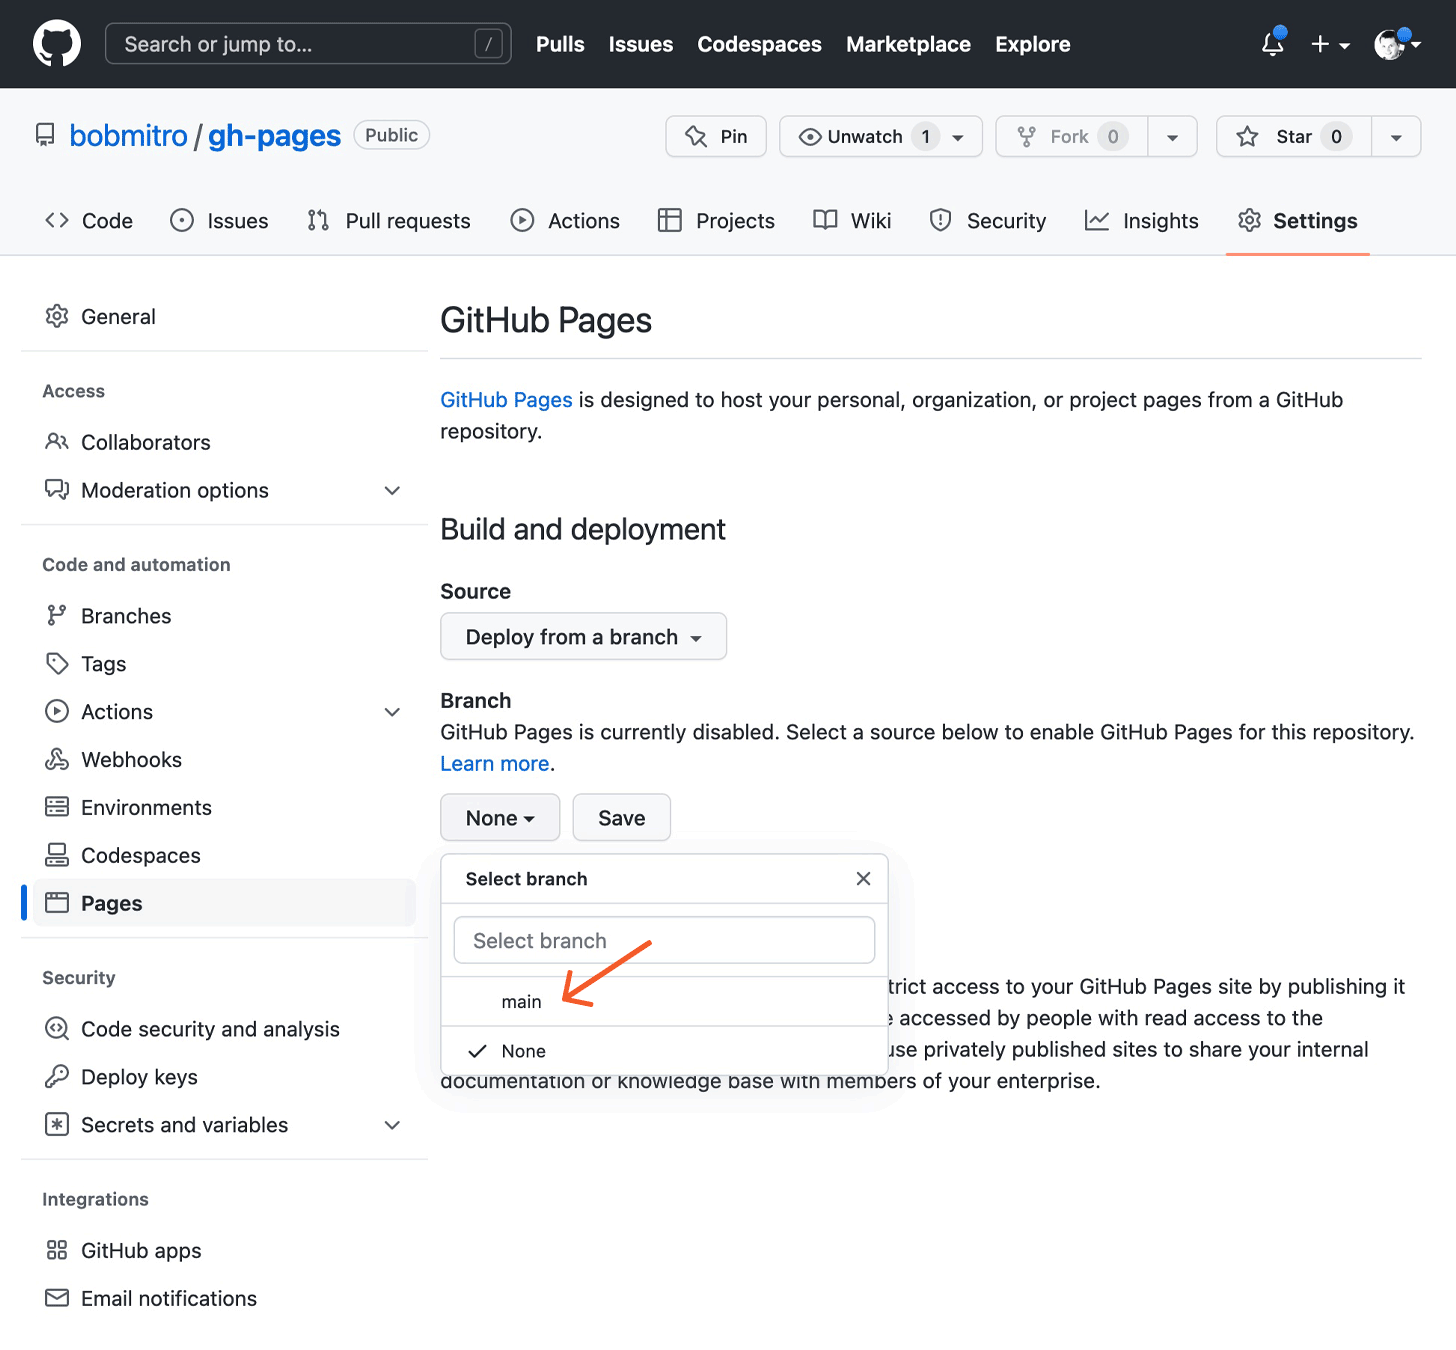The width and height of the screenshot is (1456, 1350).
Task: Open the Deploy from a branch dropdown
Action: click(583, 636)
